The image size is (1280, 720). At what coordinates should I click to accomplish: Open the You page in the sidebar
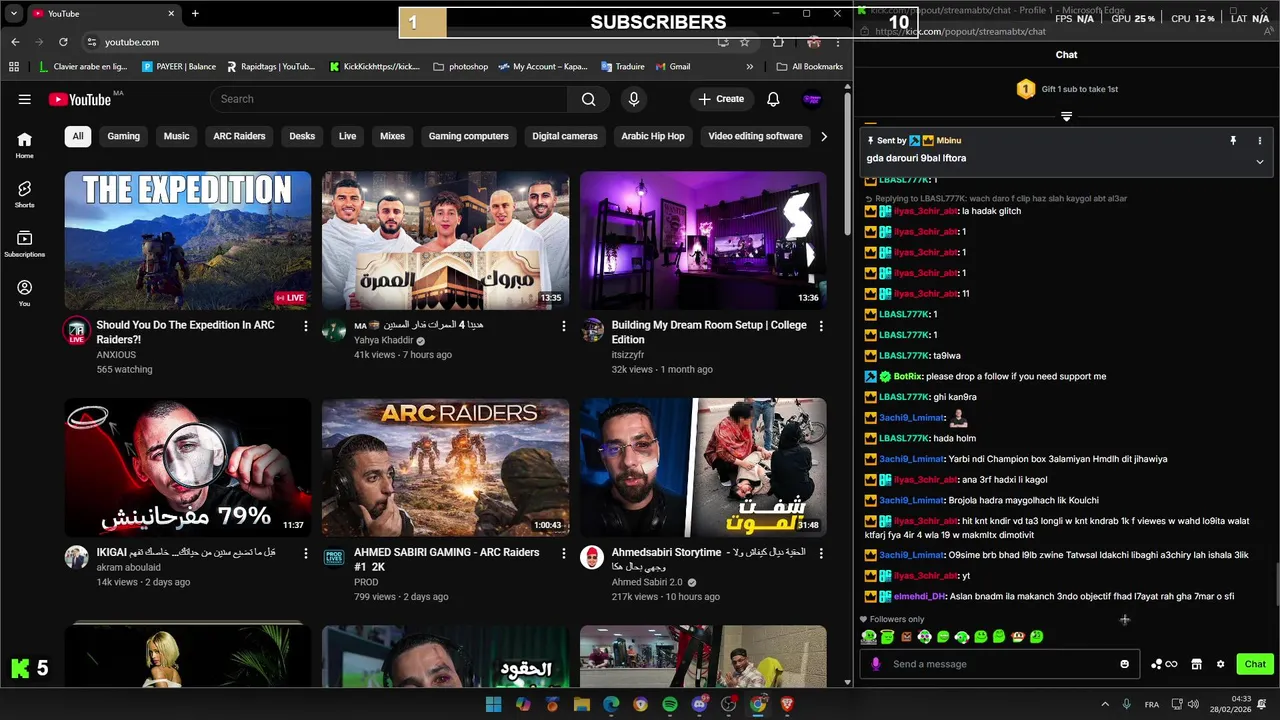coord(24,293)
